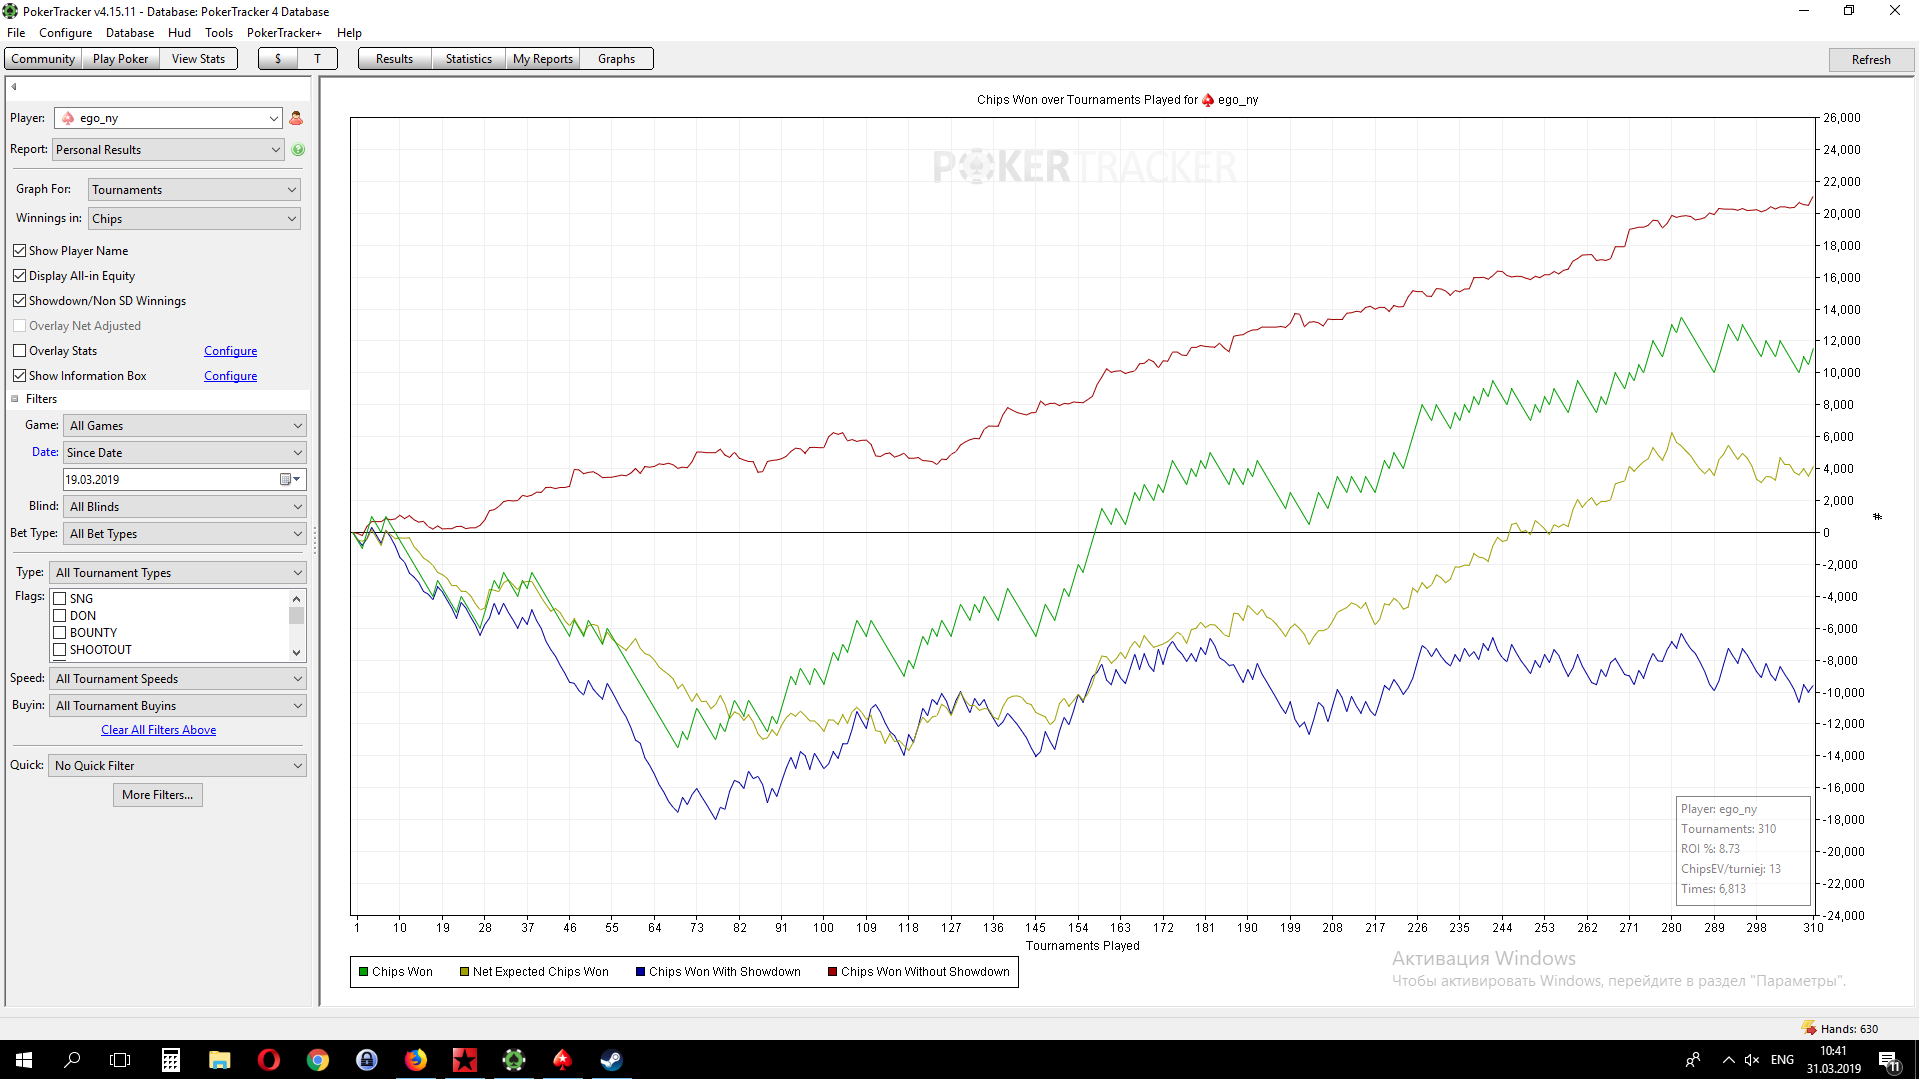This screenshot has height=1079, width=1919.
Task: Switch to Firefox on the taskbar
Action: click(416, 1060)
